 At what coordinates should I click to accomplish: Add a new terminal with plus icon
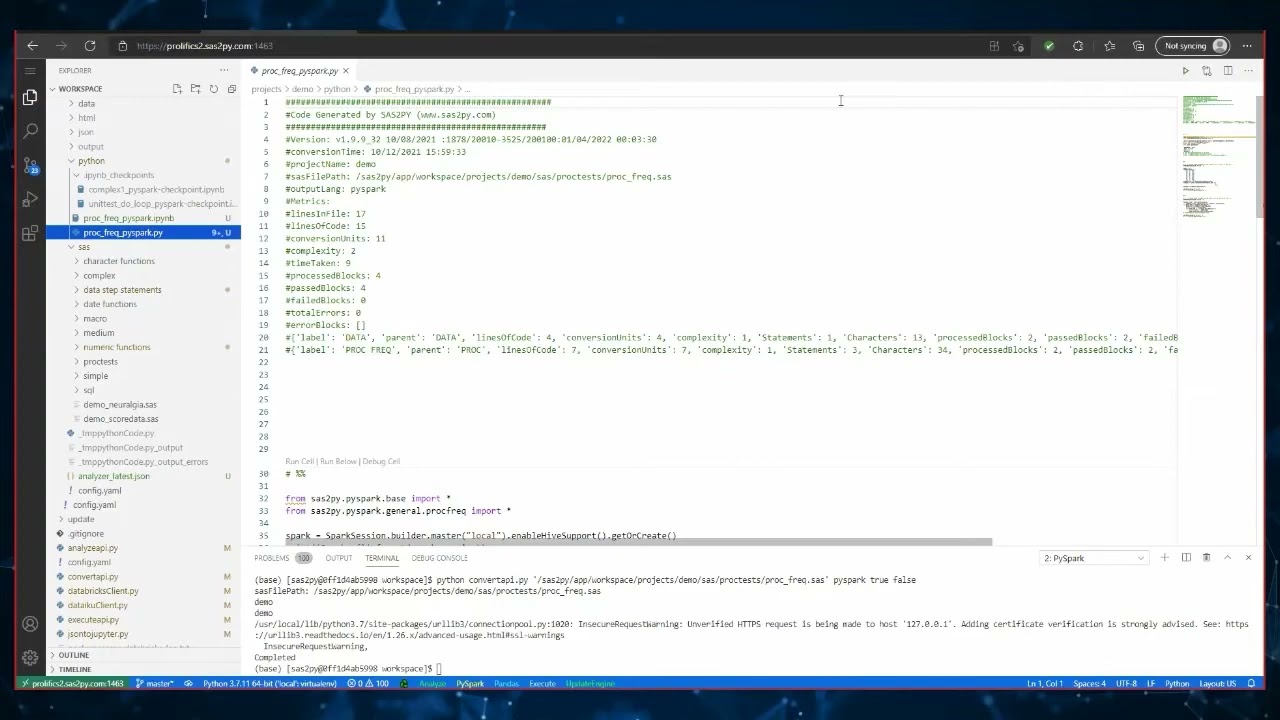(1164, 557)
